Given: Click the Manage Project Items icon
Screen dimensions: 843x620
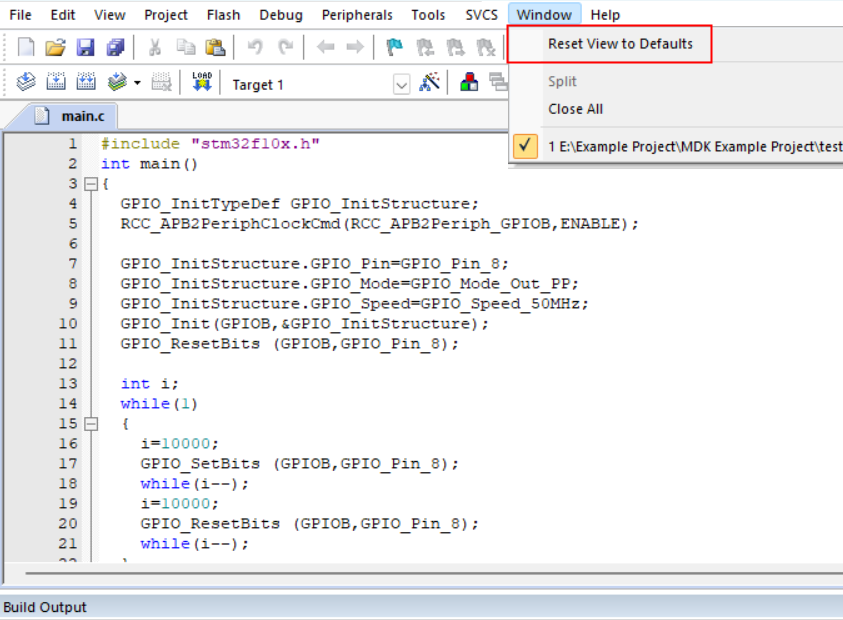Looking at the screenshot, I should pos(469,83).
